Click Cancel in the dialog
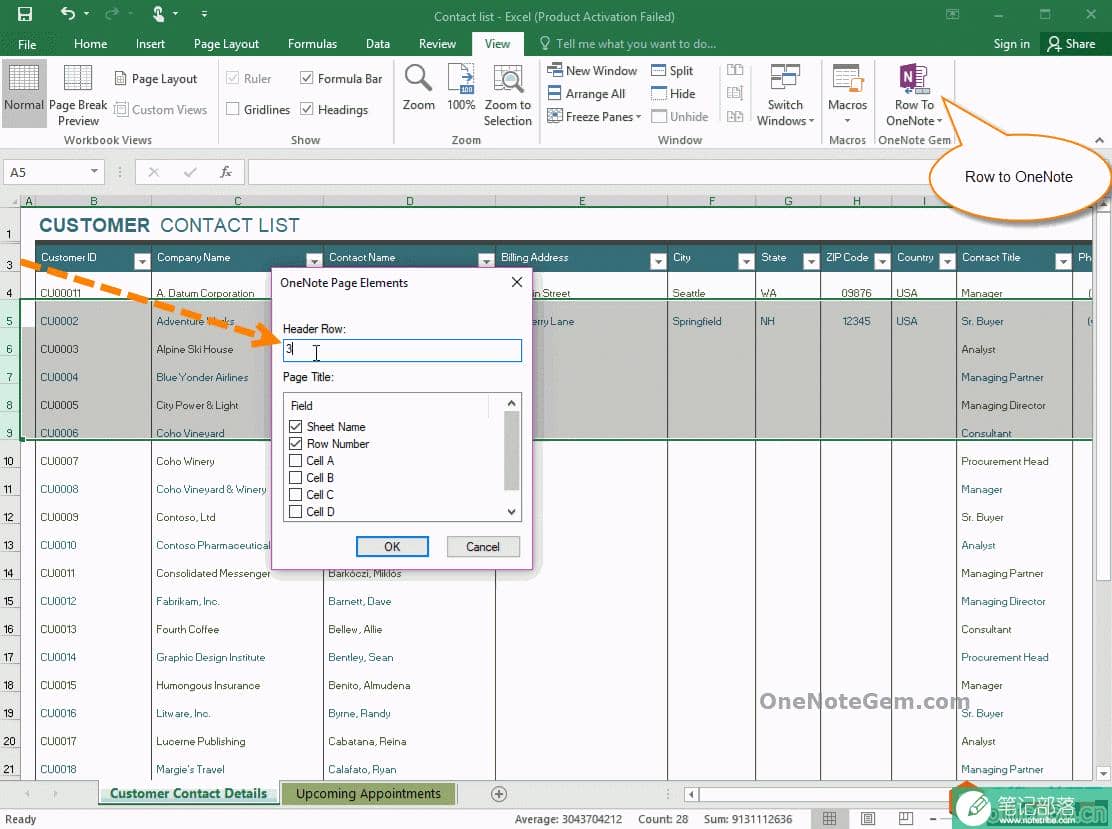The width and height of the screenshot is (1112, 829). click(x=483, y=547)
